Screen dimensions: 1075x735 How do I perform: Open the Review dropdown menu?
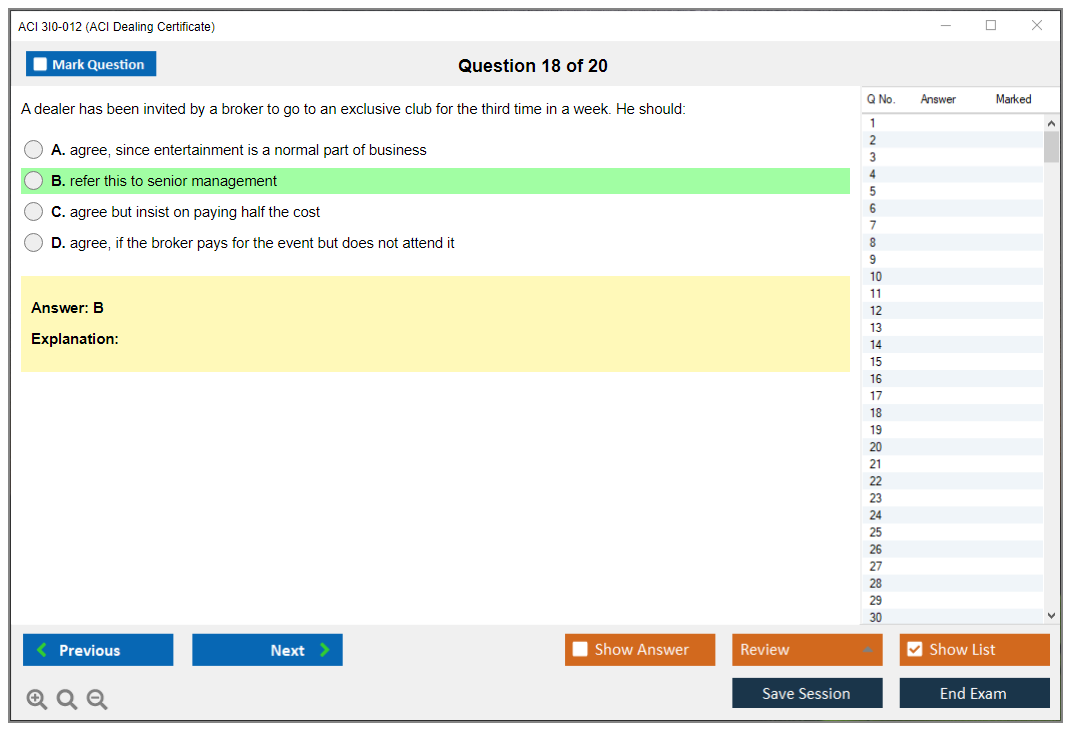807,650
